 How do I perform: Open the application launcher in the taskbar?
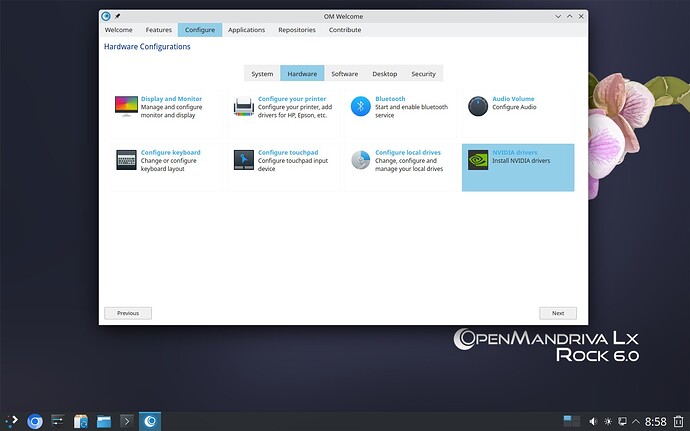[x=11, y=421]
